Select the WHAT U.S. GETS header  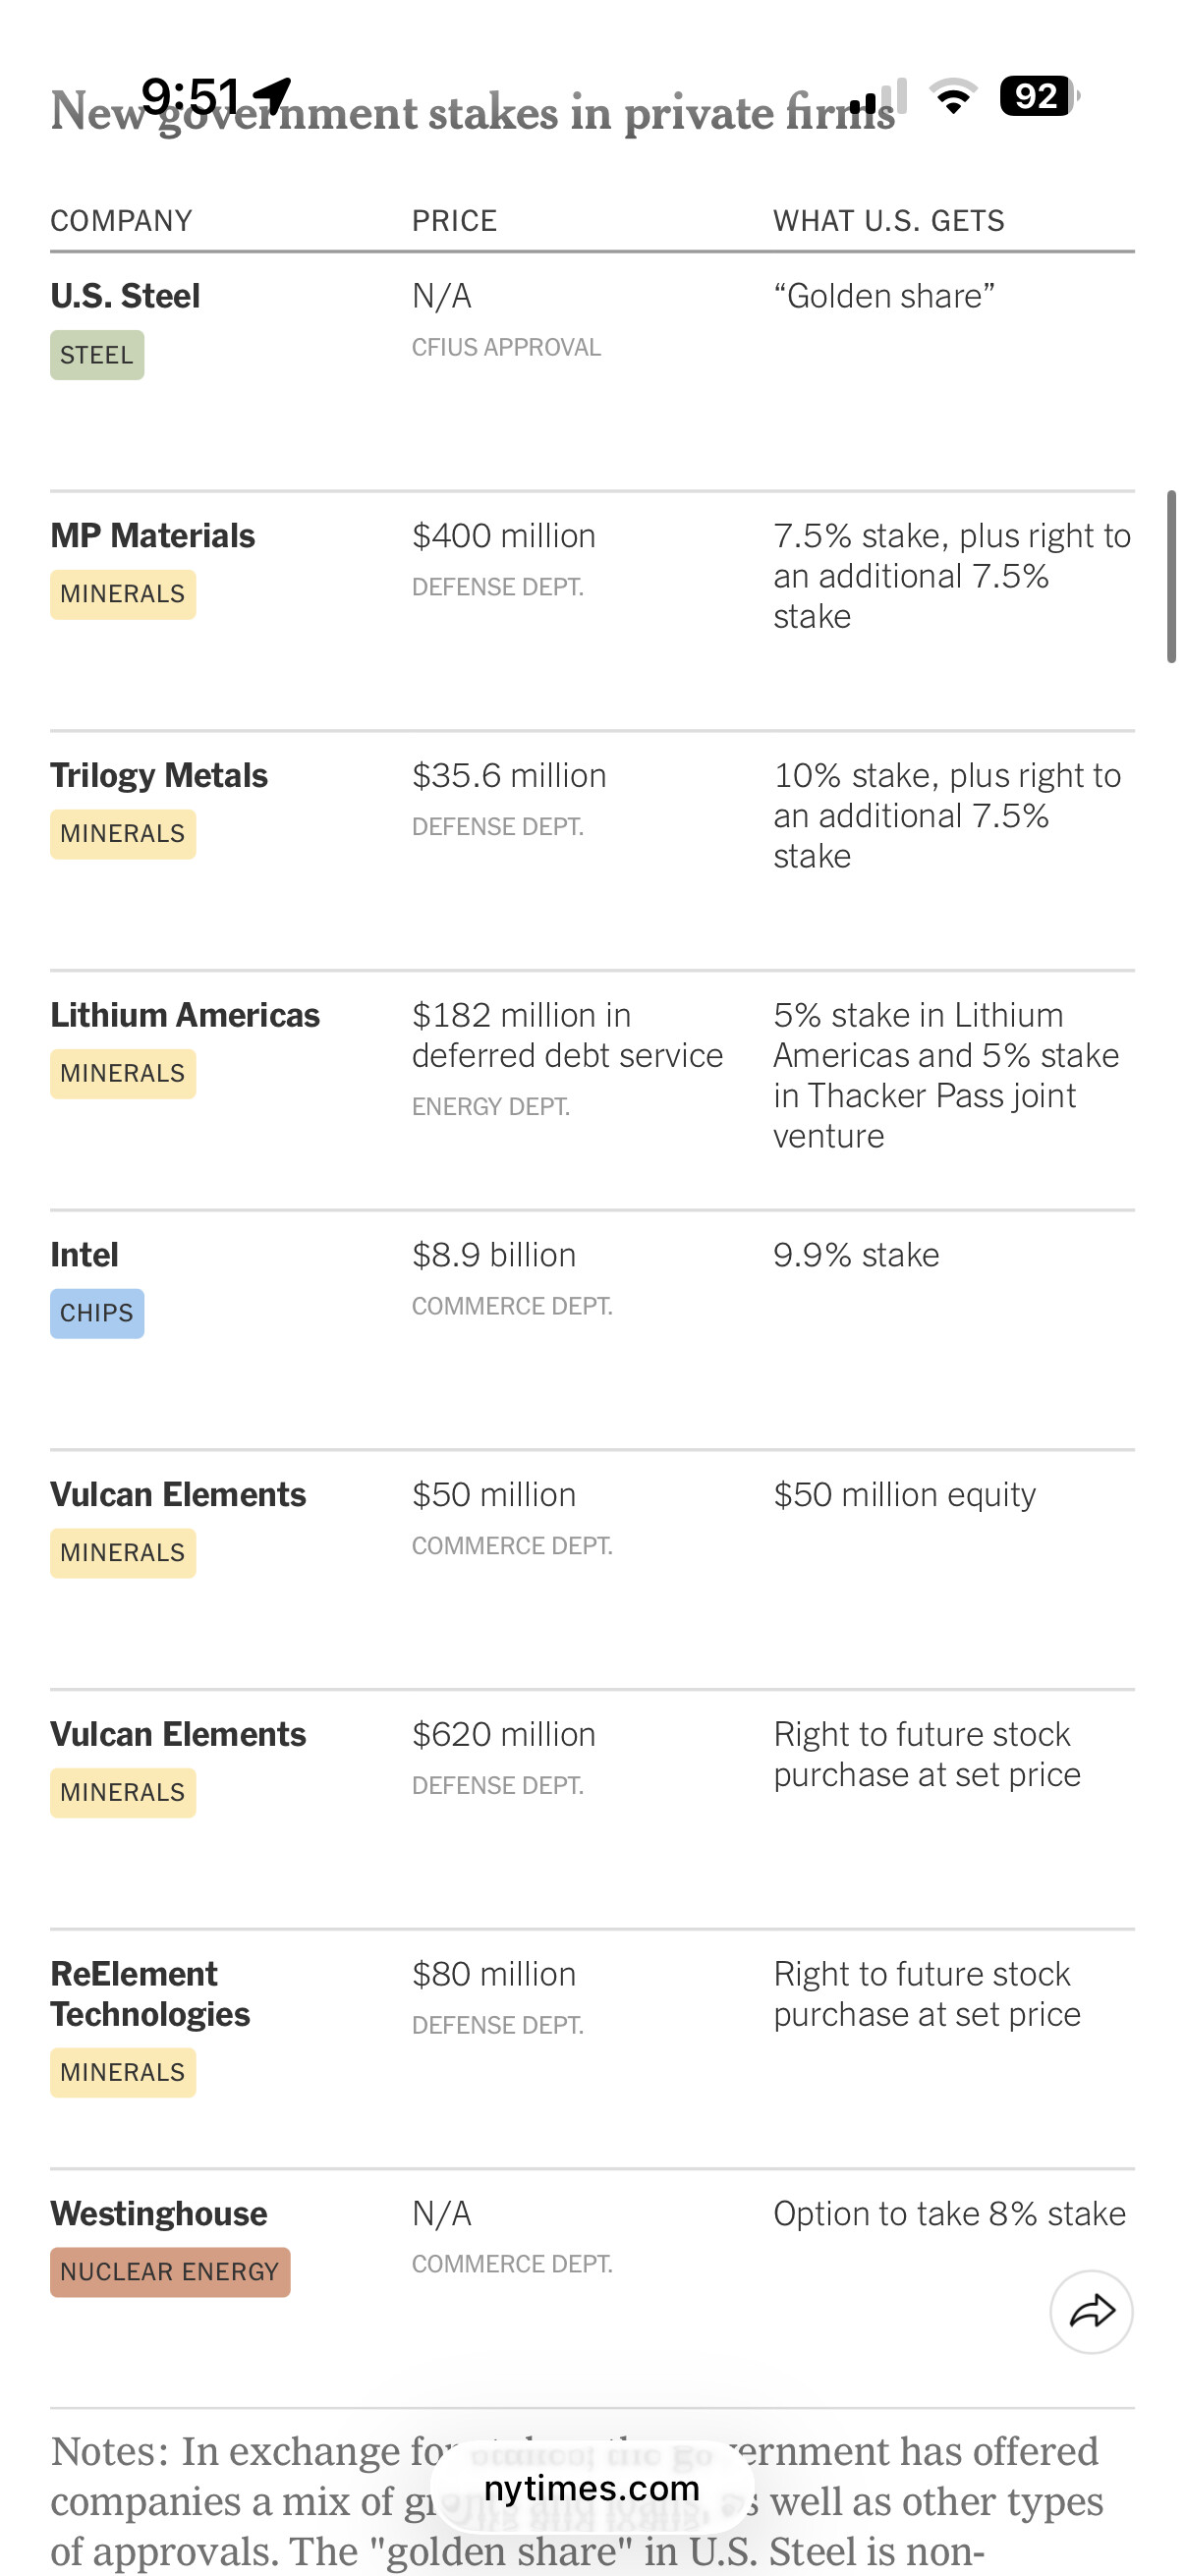point(888,221)
